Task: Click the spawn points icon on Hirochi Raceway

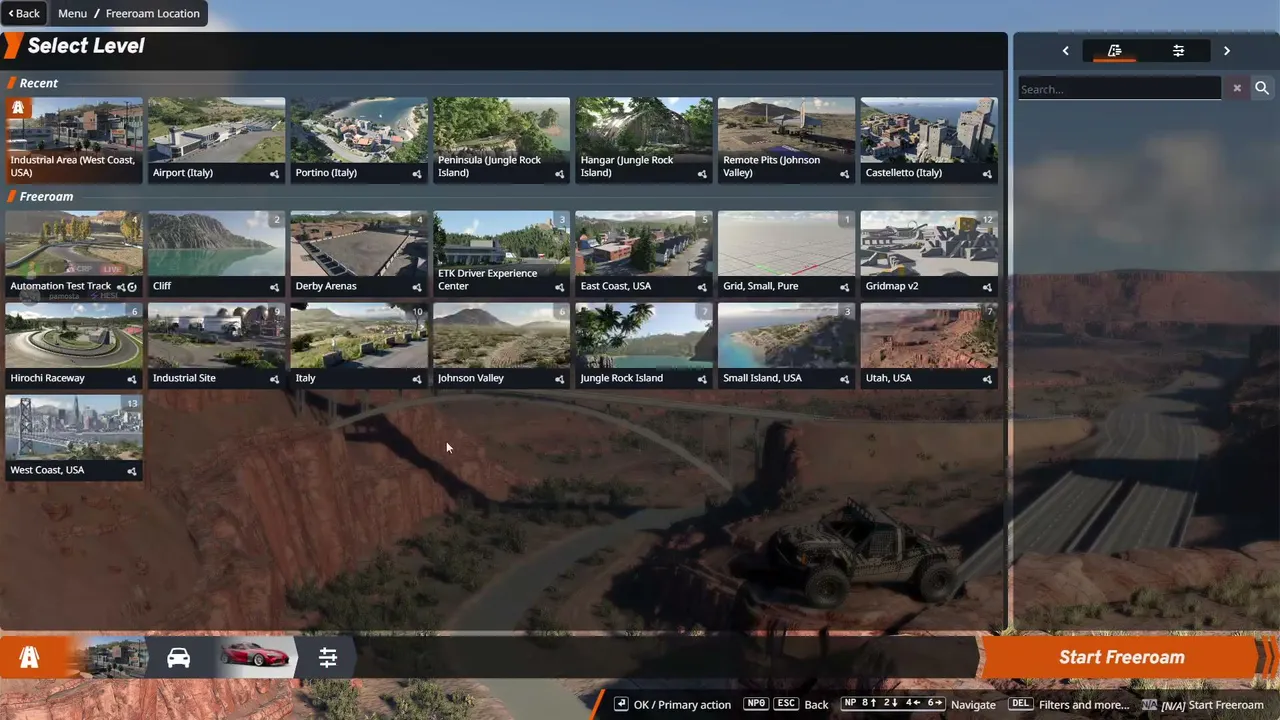Action: click(x=132, y=379)
